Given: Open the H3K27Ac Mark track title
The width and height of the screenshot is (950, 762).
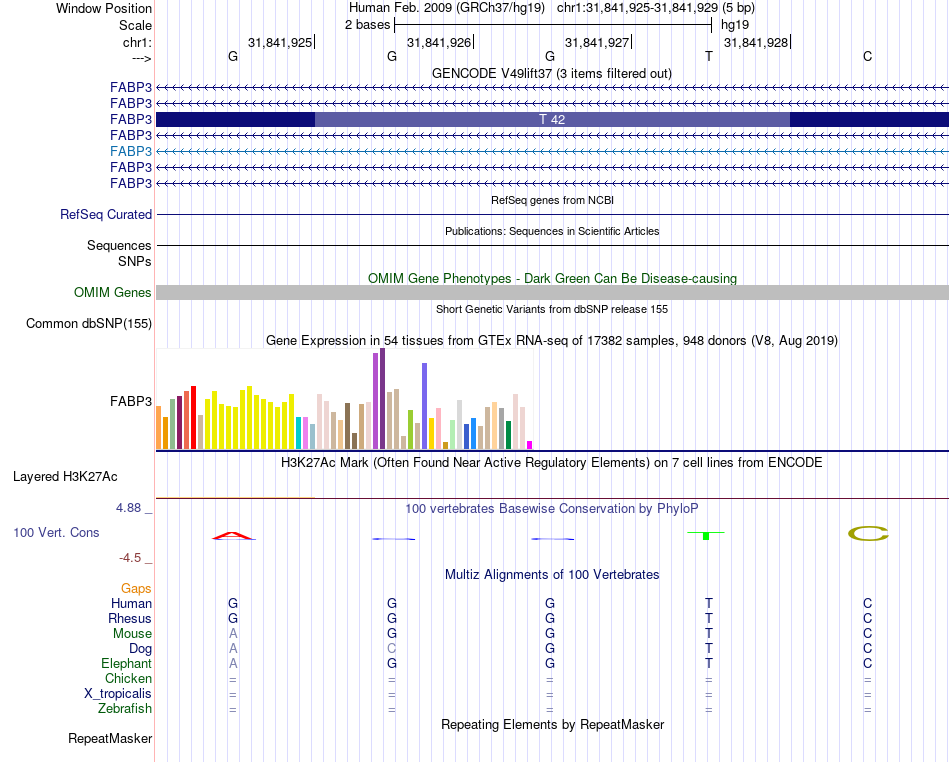Looking at the screenshot, I should [552, 463].
